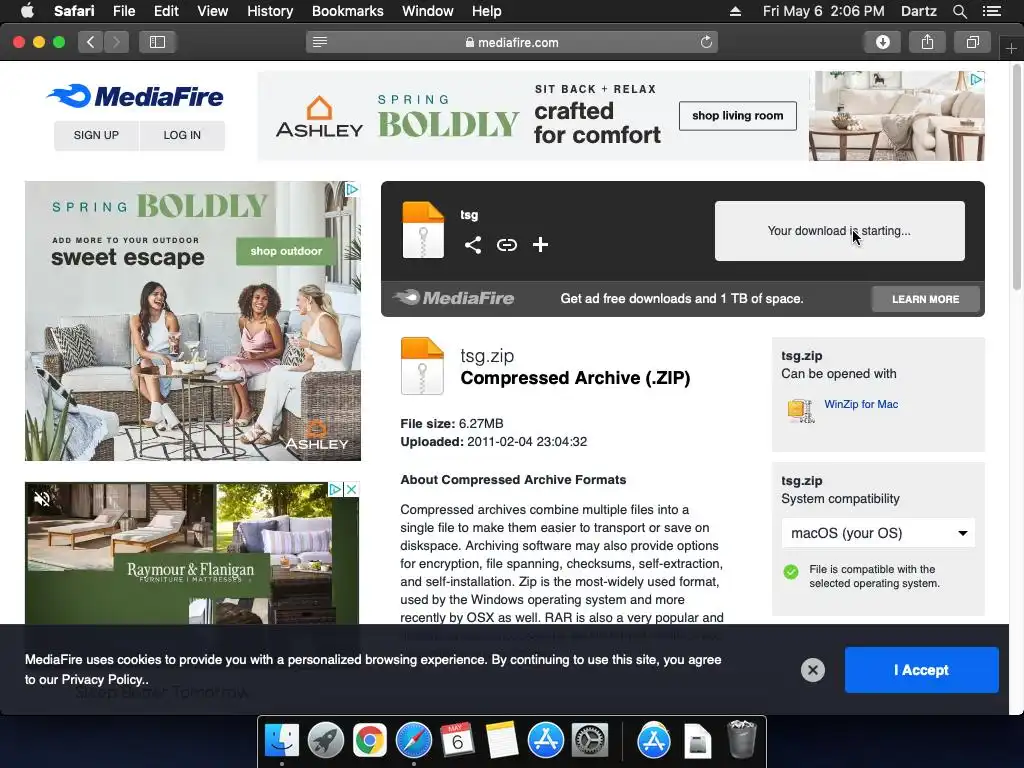Viewport: 1024px width, 768px height.
Task: Click the plus icon to add file
Action: [x=540, y=245]
